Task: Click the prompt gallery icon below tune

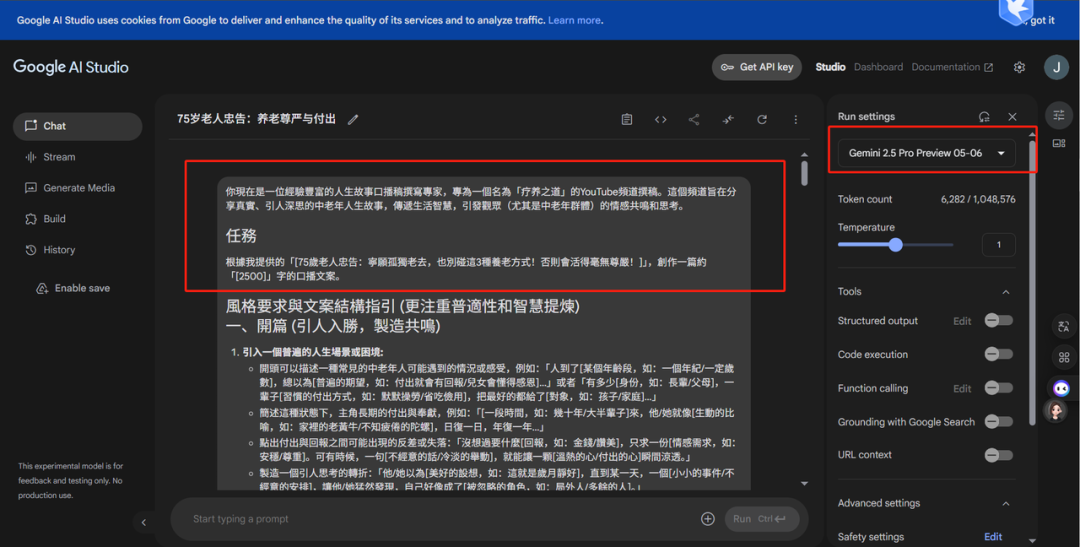Action: (x=1059, y=143)
